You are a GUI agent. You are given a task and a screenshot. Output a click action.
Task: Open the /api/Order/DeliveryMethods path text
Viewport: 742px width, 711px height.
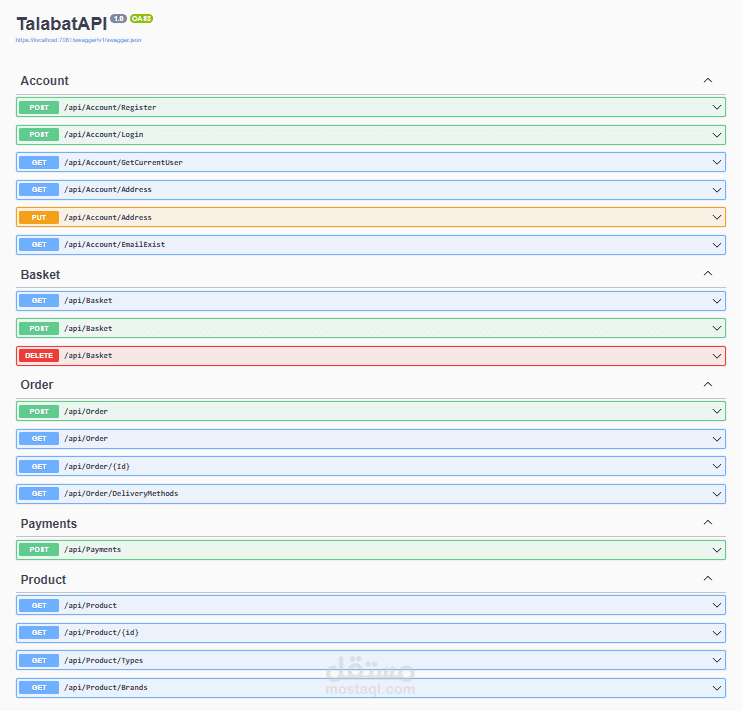(x=121, y=493)
